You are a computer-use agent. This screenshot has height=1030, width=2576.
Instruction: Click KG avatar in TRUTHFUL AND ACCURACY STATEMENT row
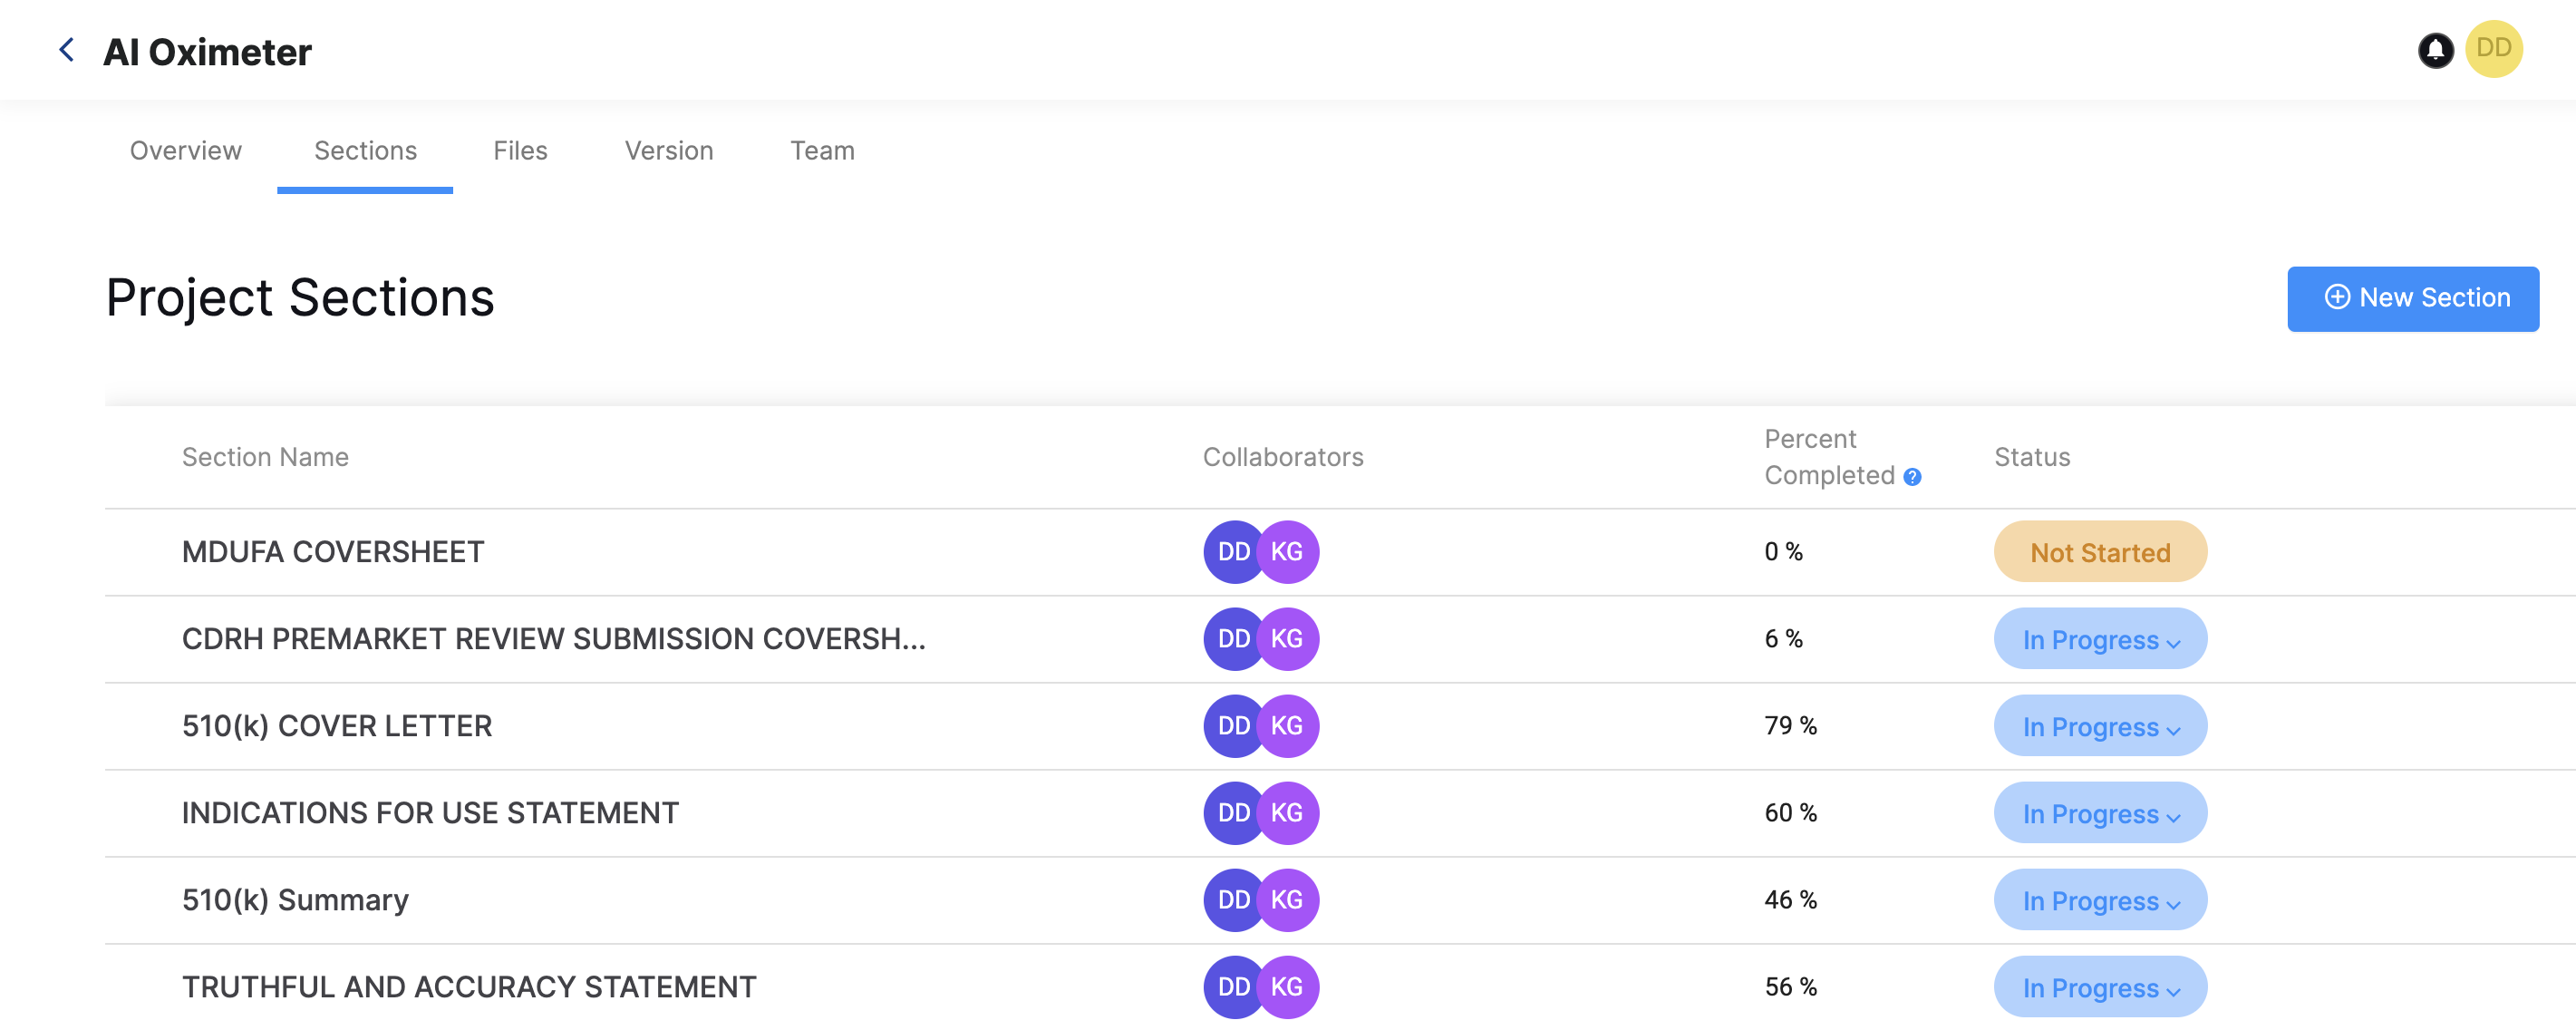[x=1287, y=987]
